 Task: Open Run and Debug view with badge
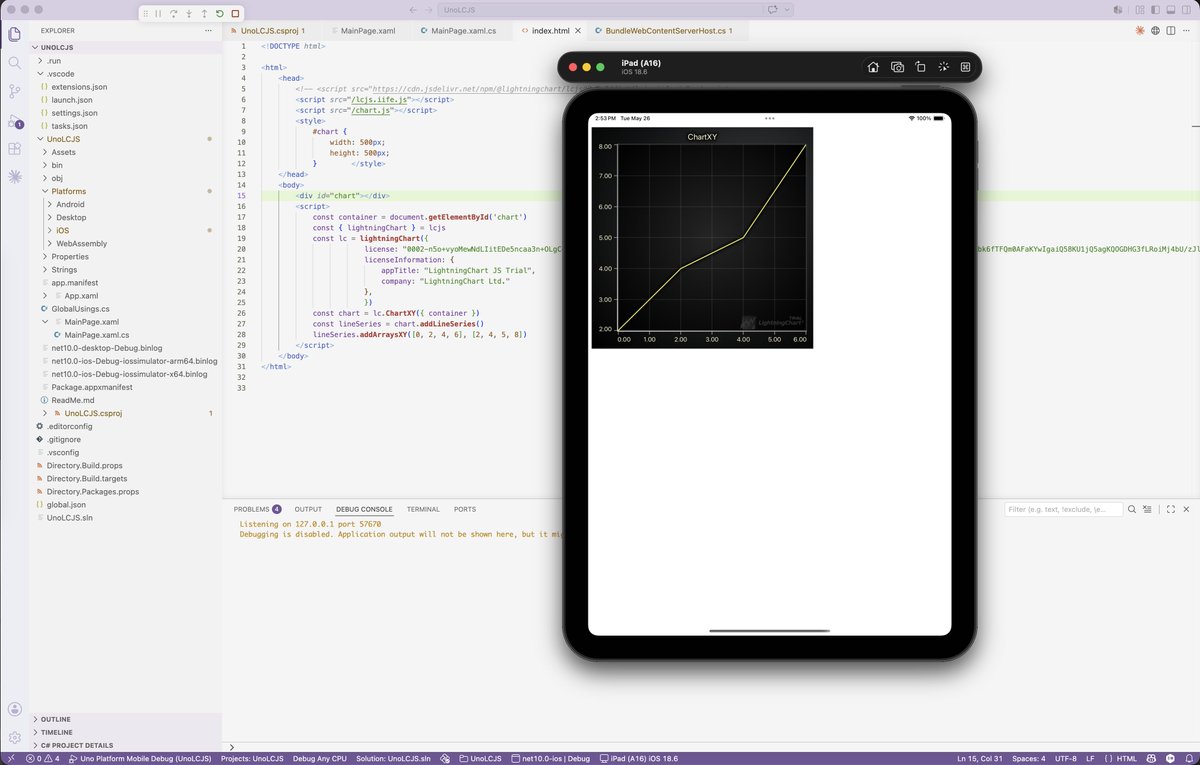pyautogui.click(x=14, y=121)
